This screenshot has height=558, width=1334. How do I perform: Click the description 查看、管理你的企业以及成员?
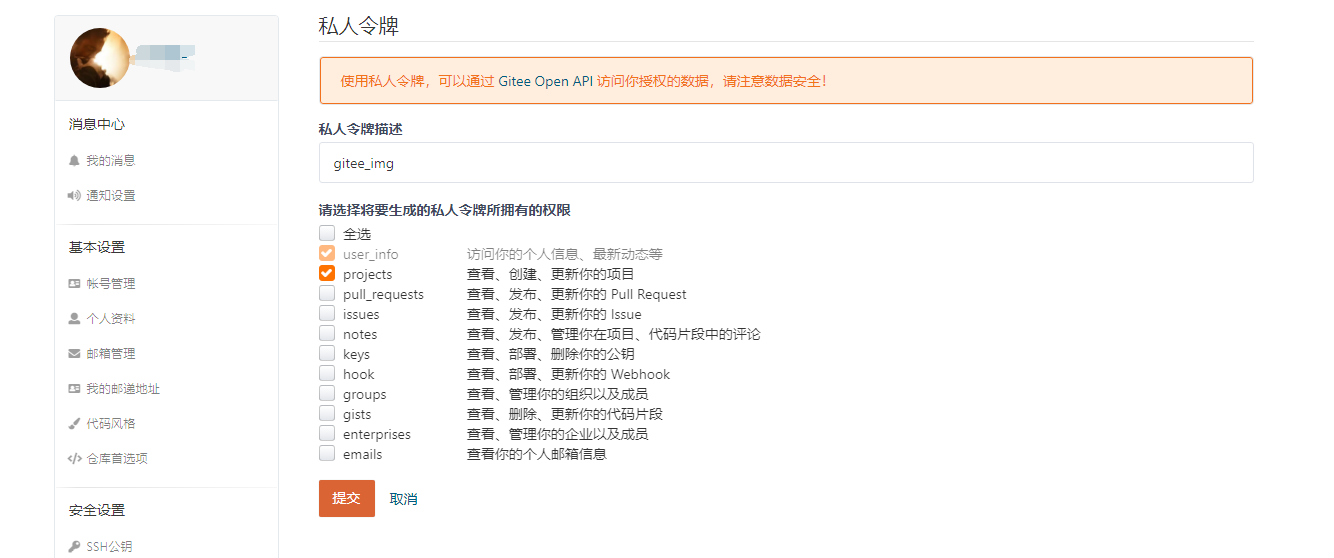(x=558, y=434)
